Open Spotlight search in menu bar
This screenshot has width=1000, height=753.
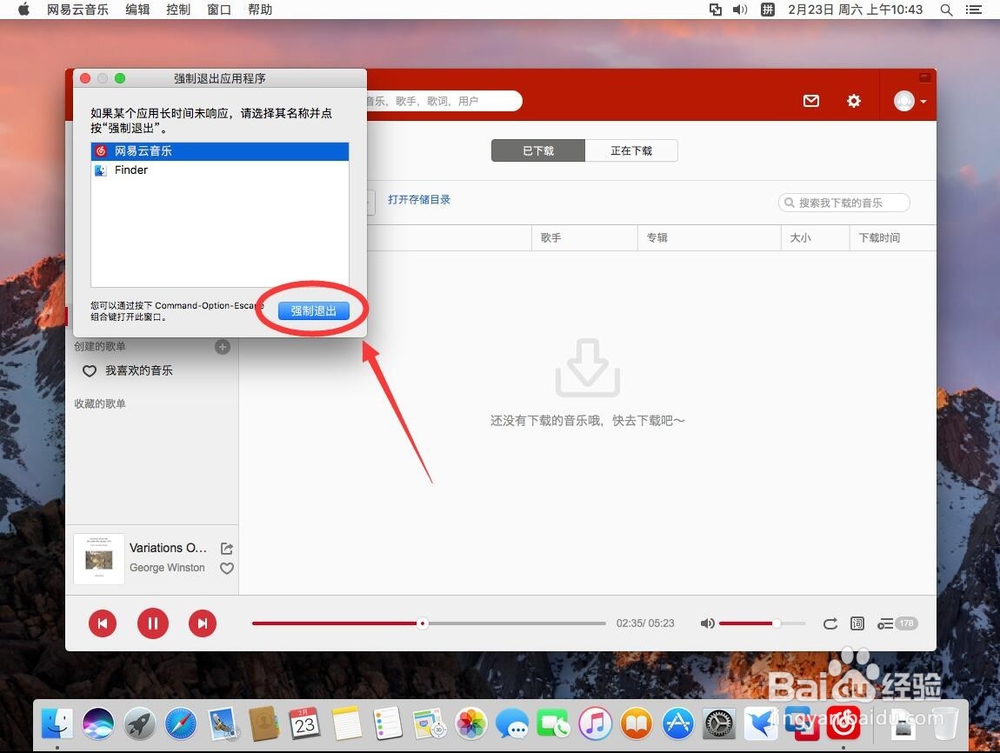(946, 10)
